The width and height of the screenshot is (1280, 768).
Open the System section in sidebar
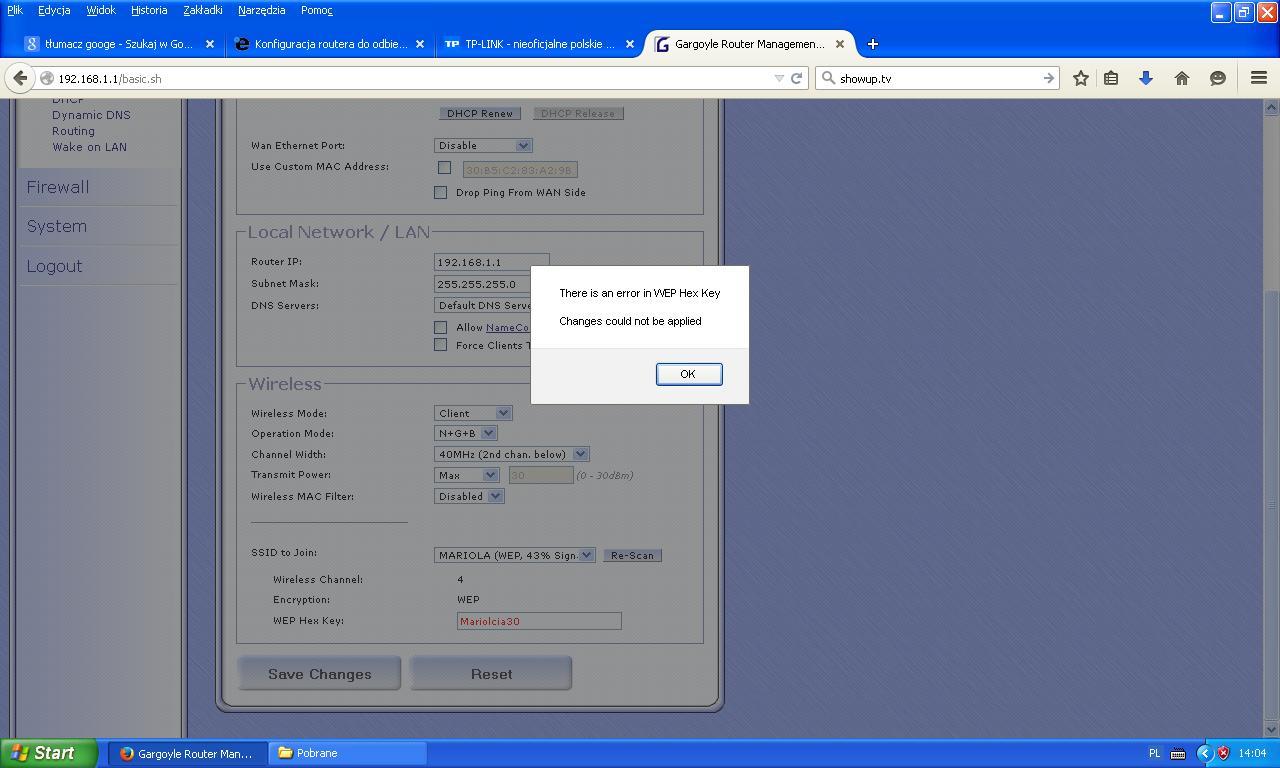point(57,226)
